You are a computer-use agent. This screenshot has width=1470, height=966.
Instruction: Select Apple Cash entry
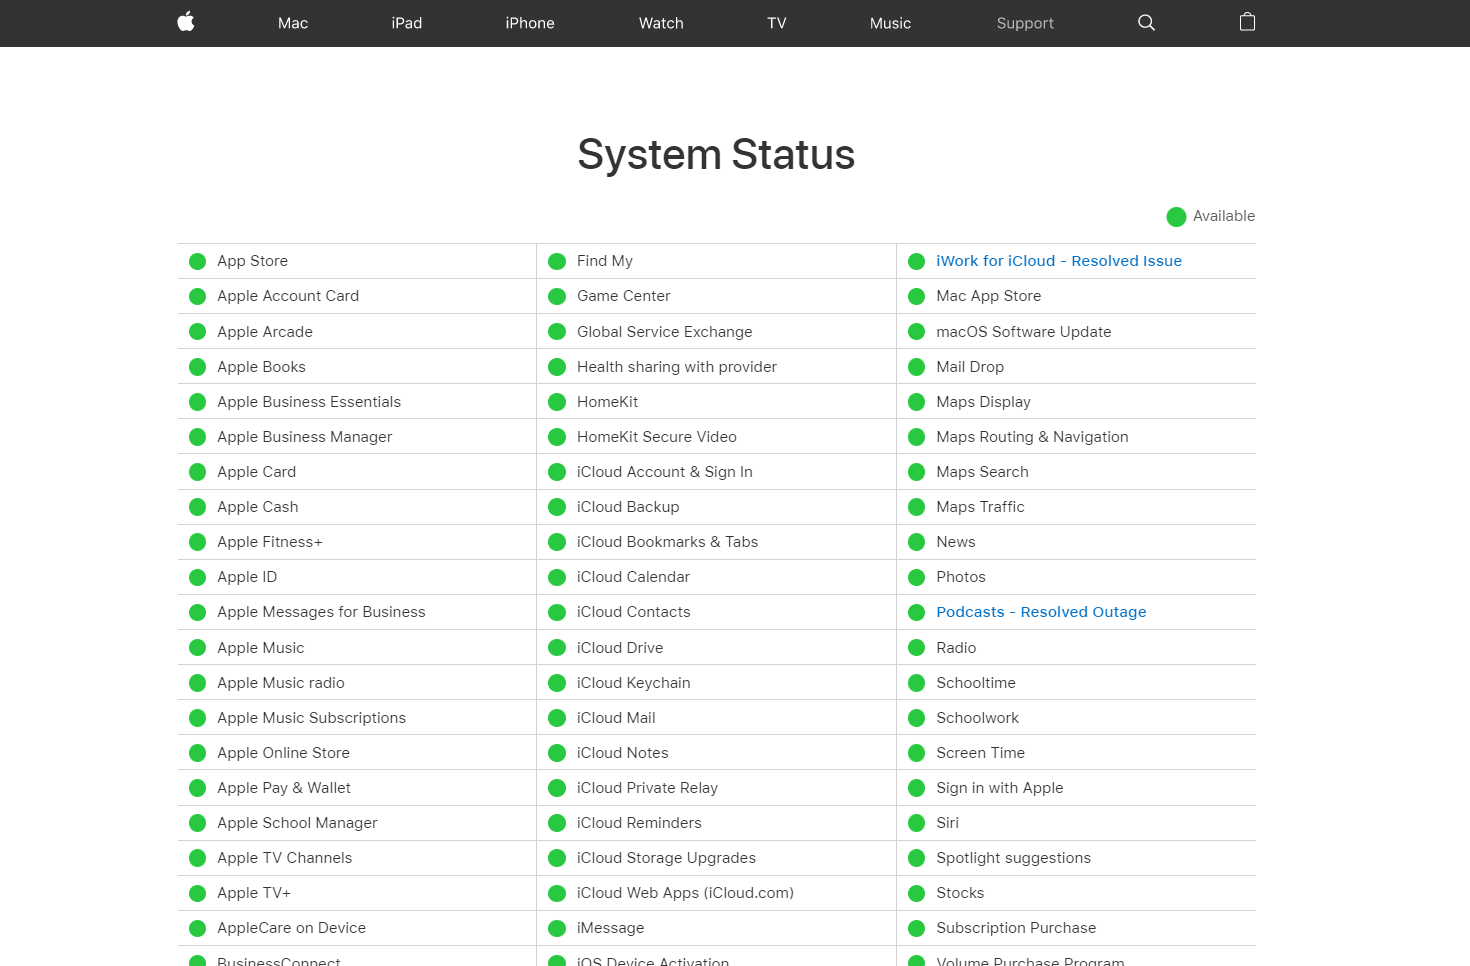pyautogui.click(x=258, y=507)
